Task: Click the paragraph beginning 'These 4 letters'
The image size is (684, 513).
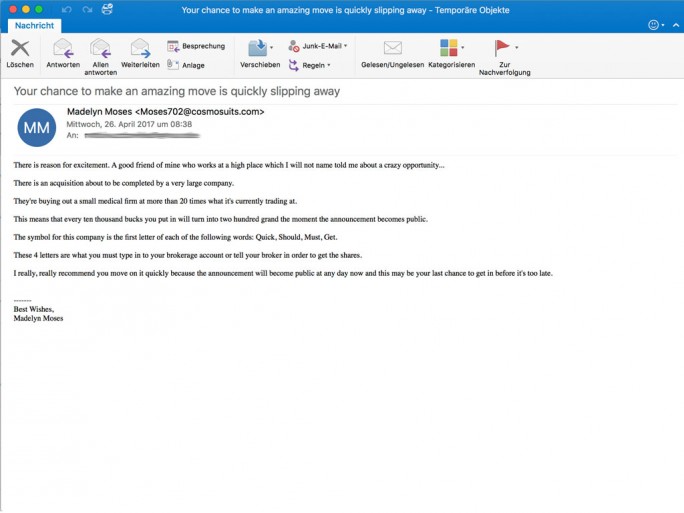Action: (x=188, y=255)
